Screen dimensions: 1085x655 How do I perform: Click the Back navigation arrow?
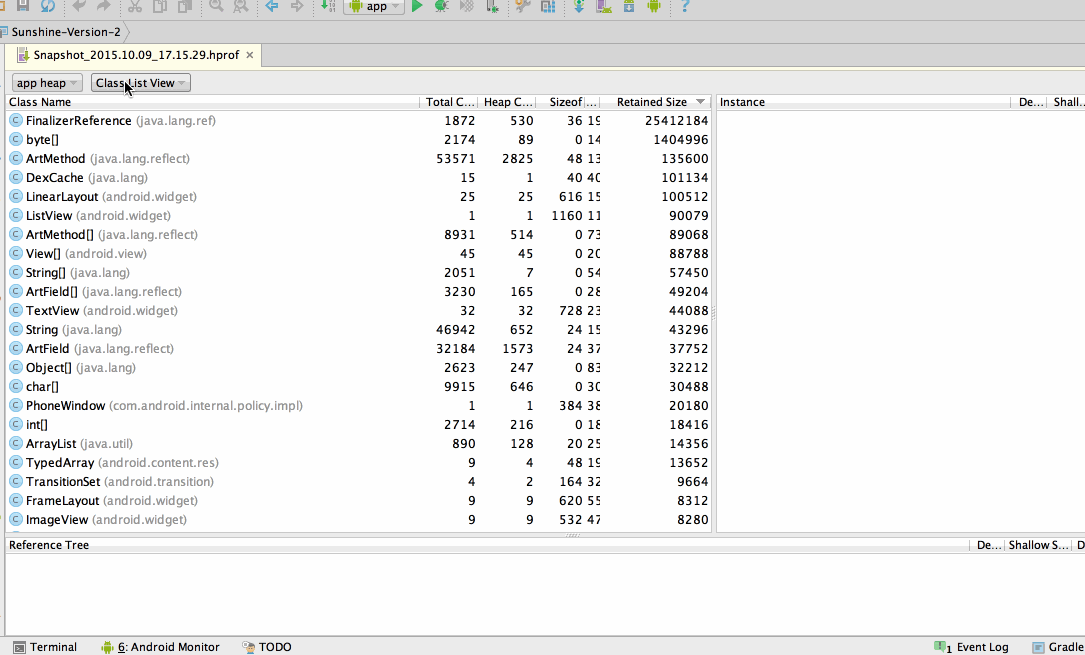[272, 6]
